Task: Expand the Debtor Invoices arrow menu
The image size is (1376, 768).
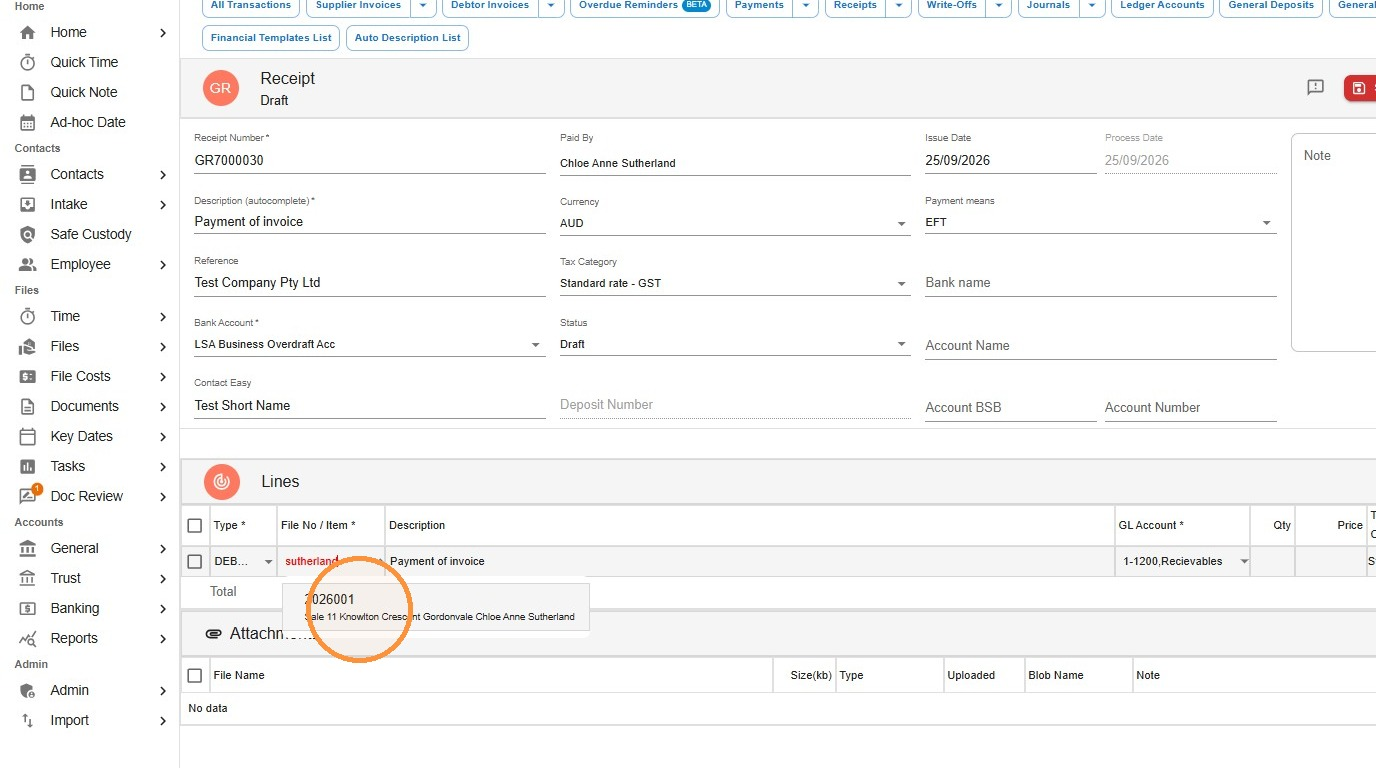Action: tap(550, 6)
